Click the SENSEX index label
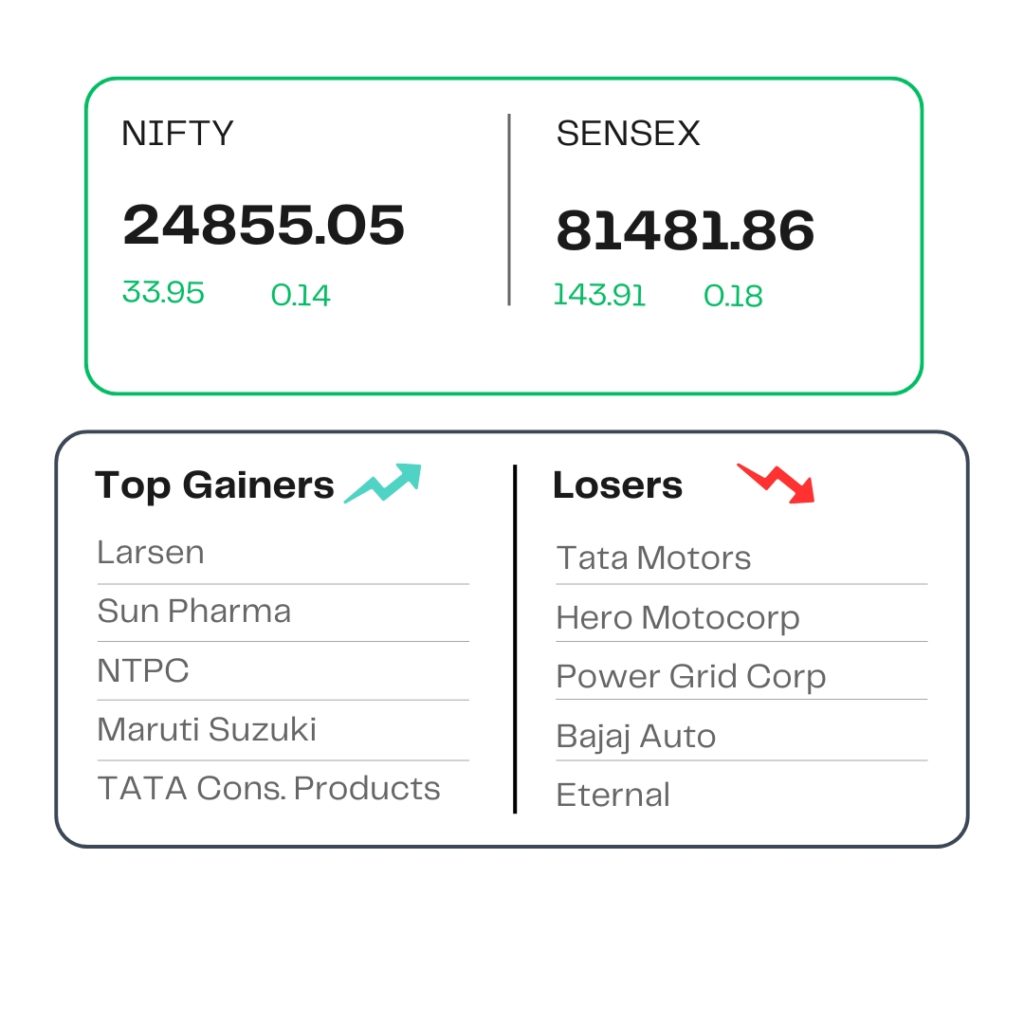1024x1024 pixels. click(x=628, y=133)
